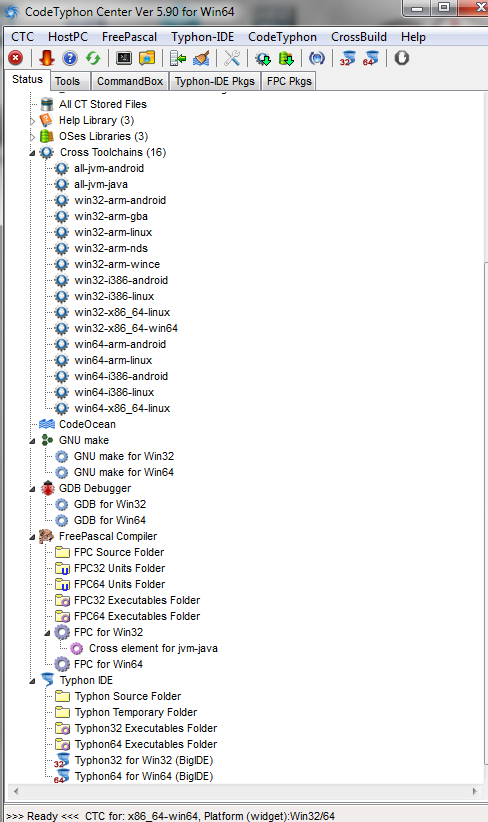Click the red stop icon in toolbar
The image size is (488, 822).
tap(16, 58)
